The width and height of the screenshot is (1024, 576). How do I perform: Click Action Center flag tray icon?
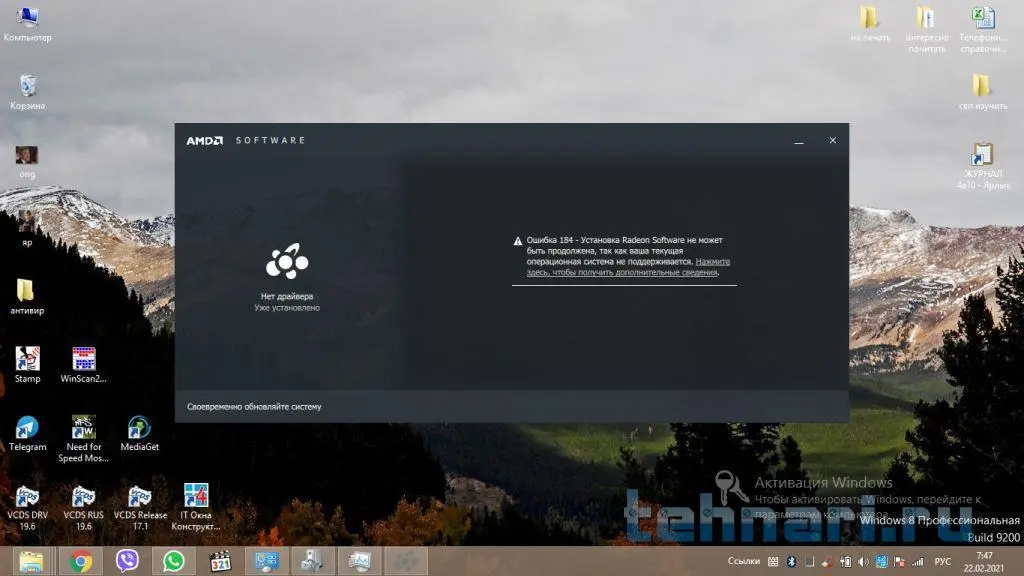pyautogui.click(x=899, y=562)
